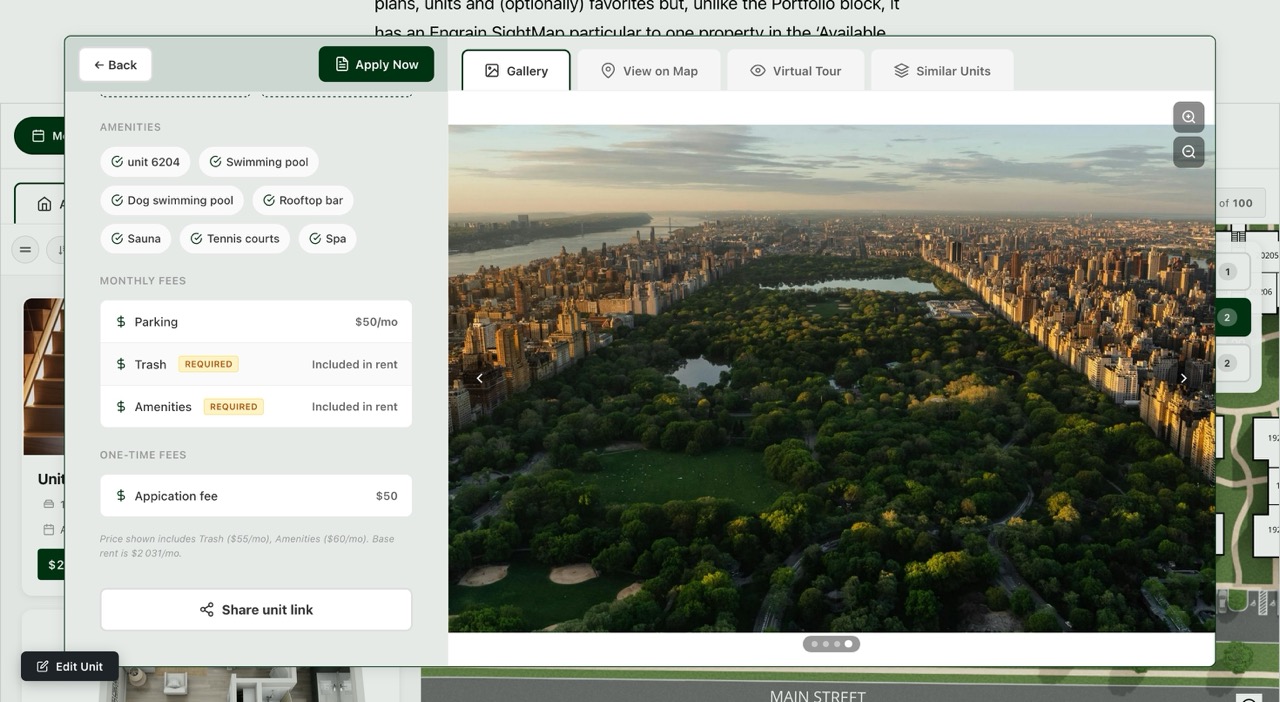Zoom out of the gallery image
The image size is (1280, 702).
point(1188,152)
